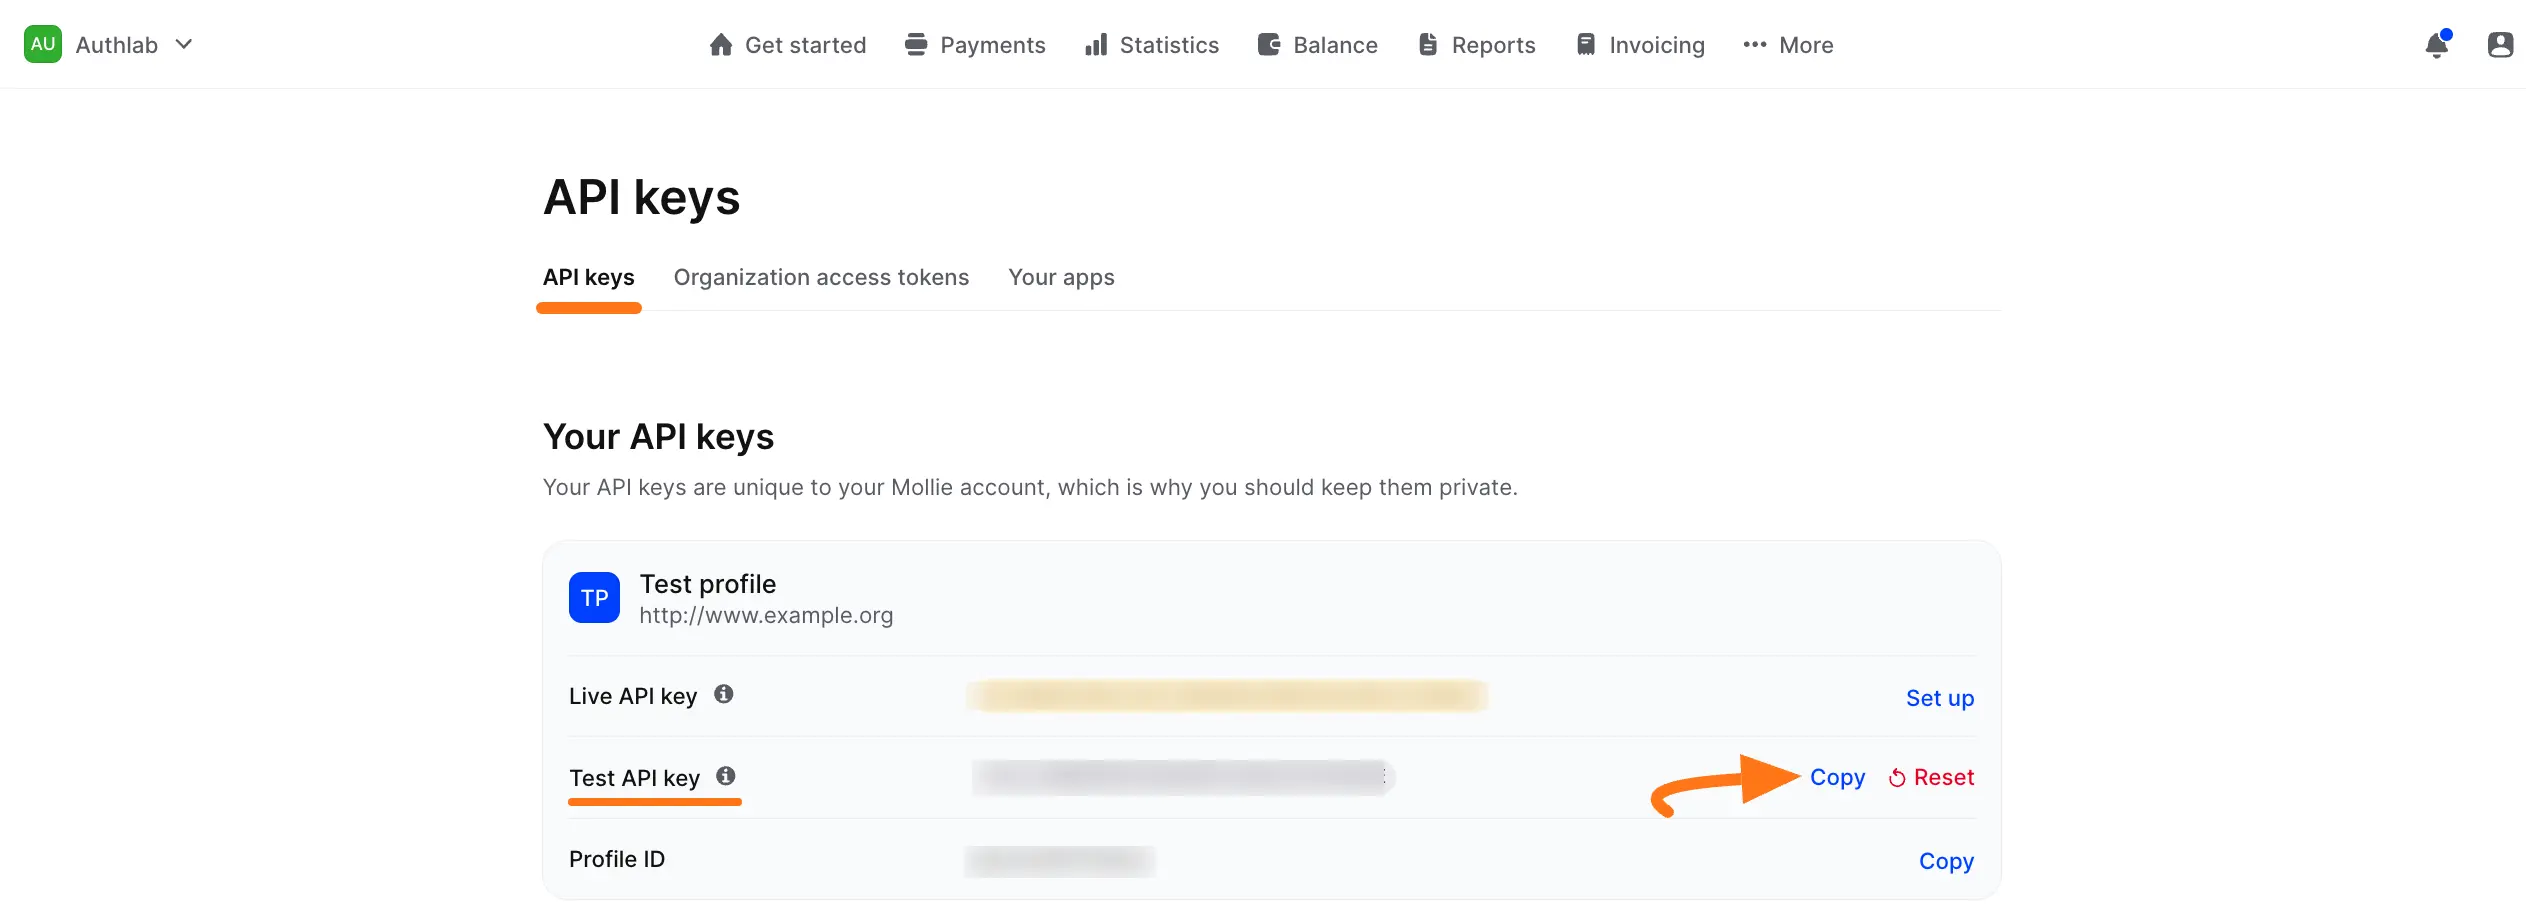Click the TP Test profile avatar

click(x=594, y=598)
